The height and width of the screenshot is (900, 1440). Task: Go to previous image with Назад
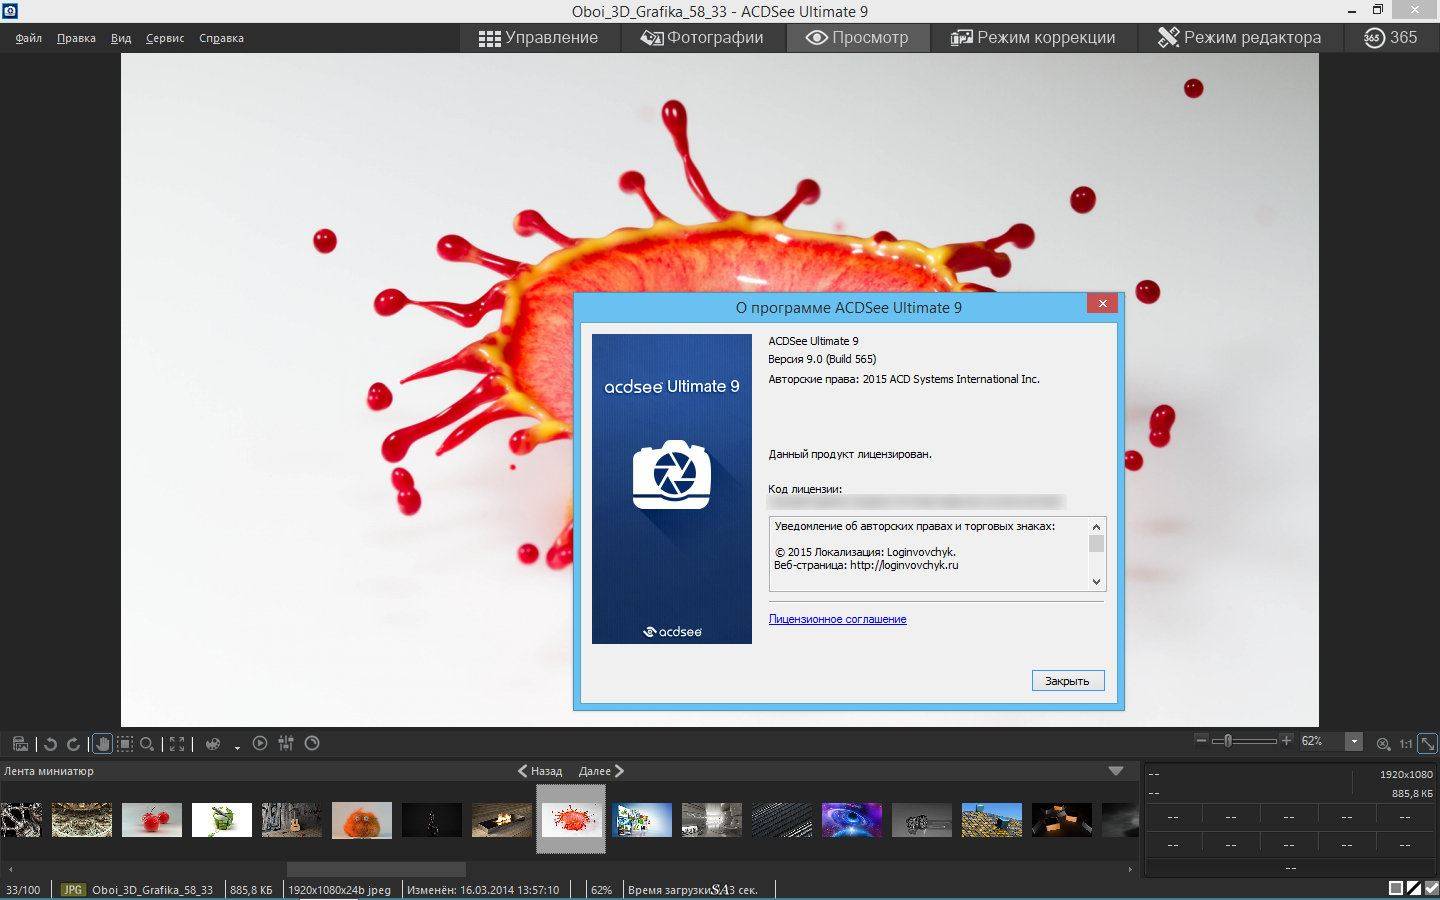tap(540, 771)
